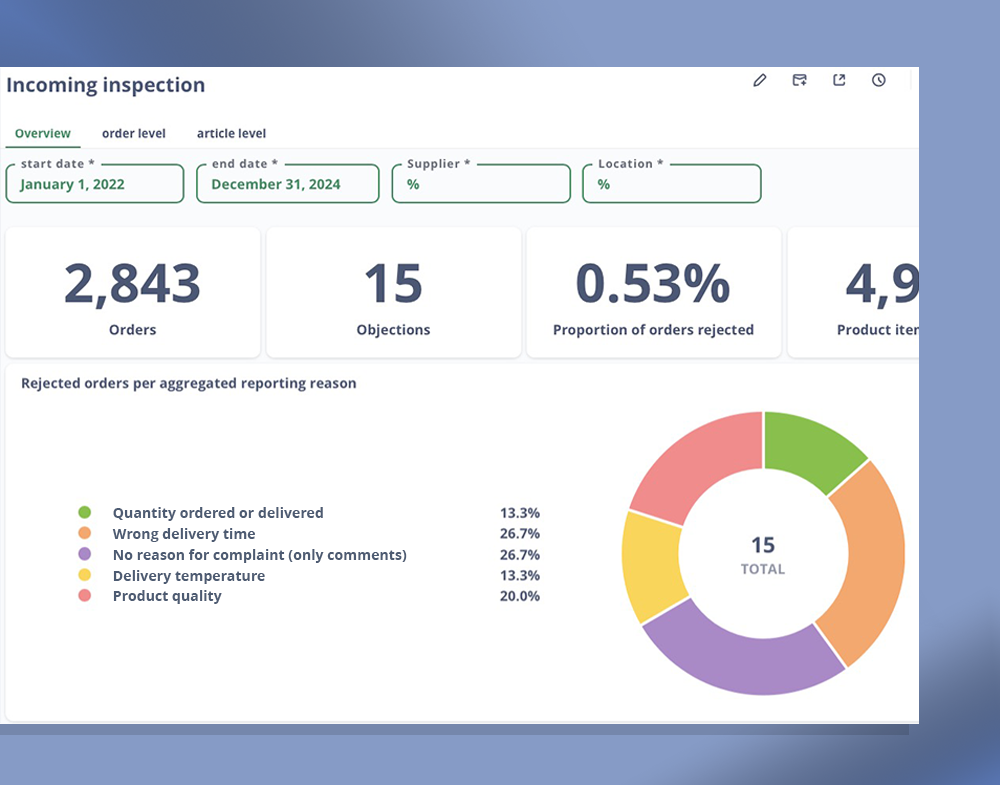Click the purple No reason for complaint dot
1000x785 pixels.
click(x=85, y=554)
